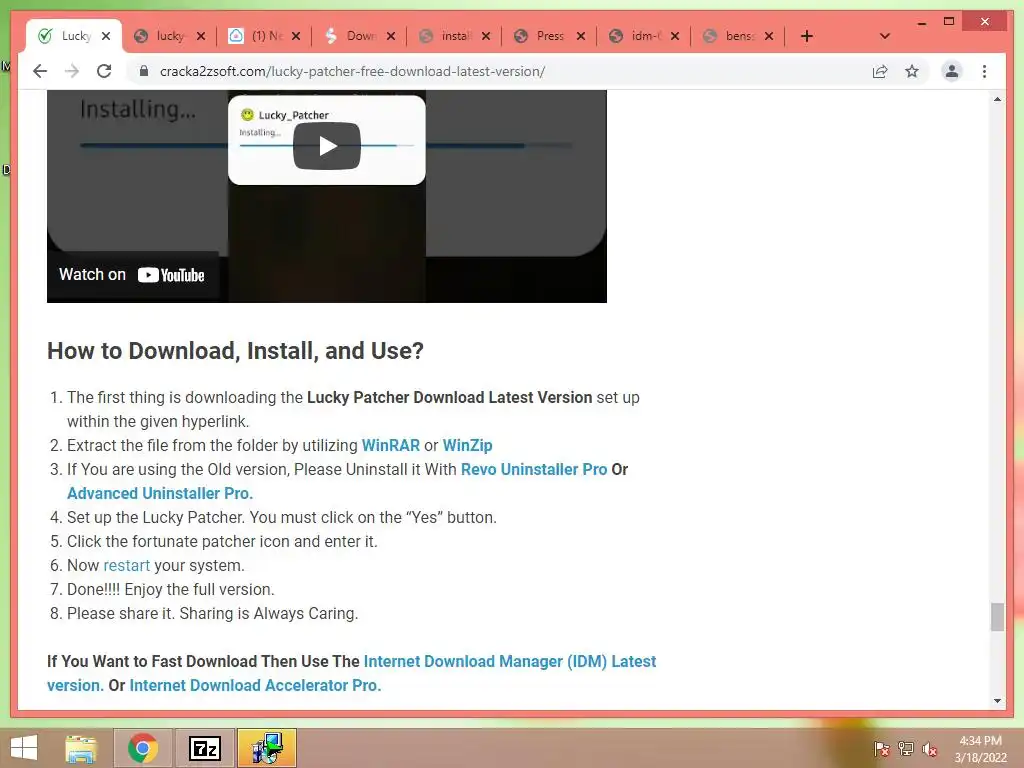
Task: Open Chrome from the taskbar
Action: tap(142, 748)
